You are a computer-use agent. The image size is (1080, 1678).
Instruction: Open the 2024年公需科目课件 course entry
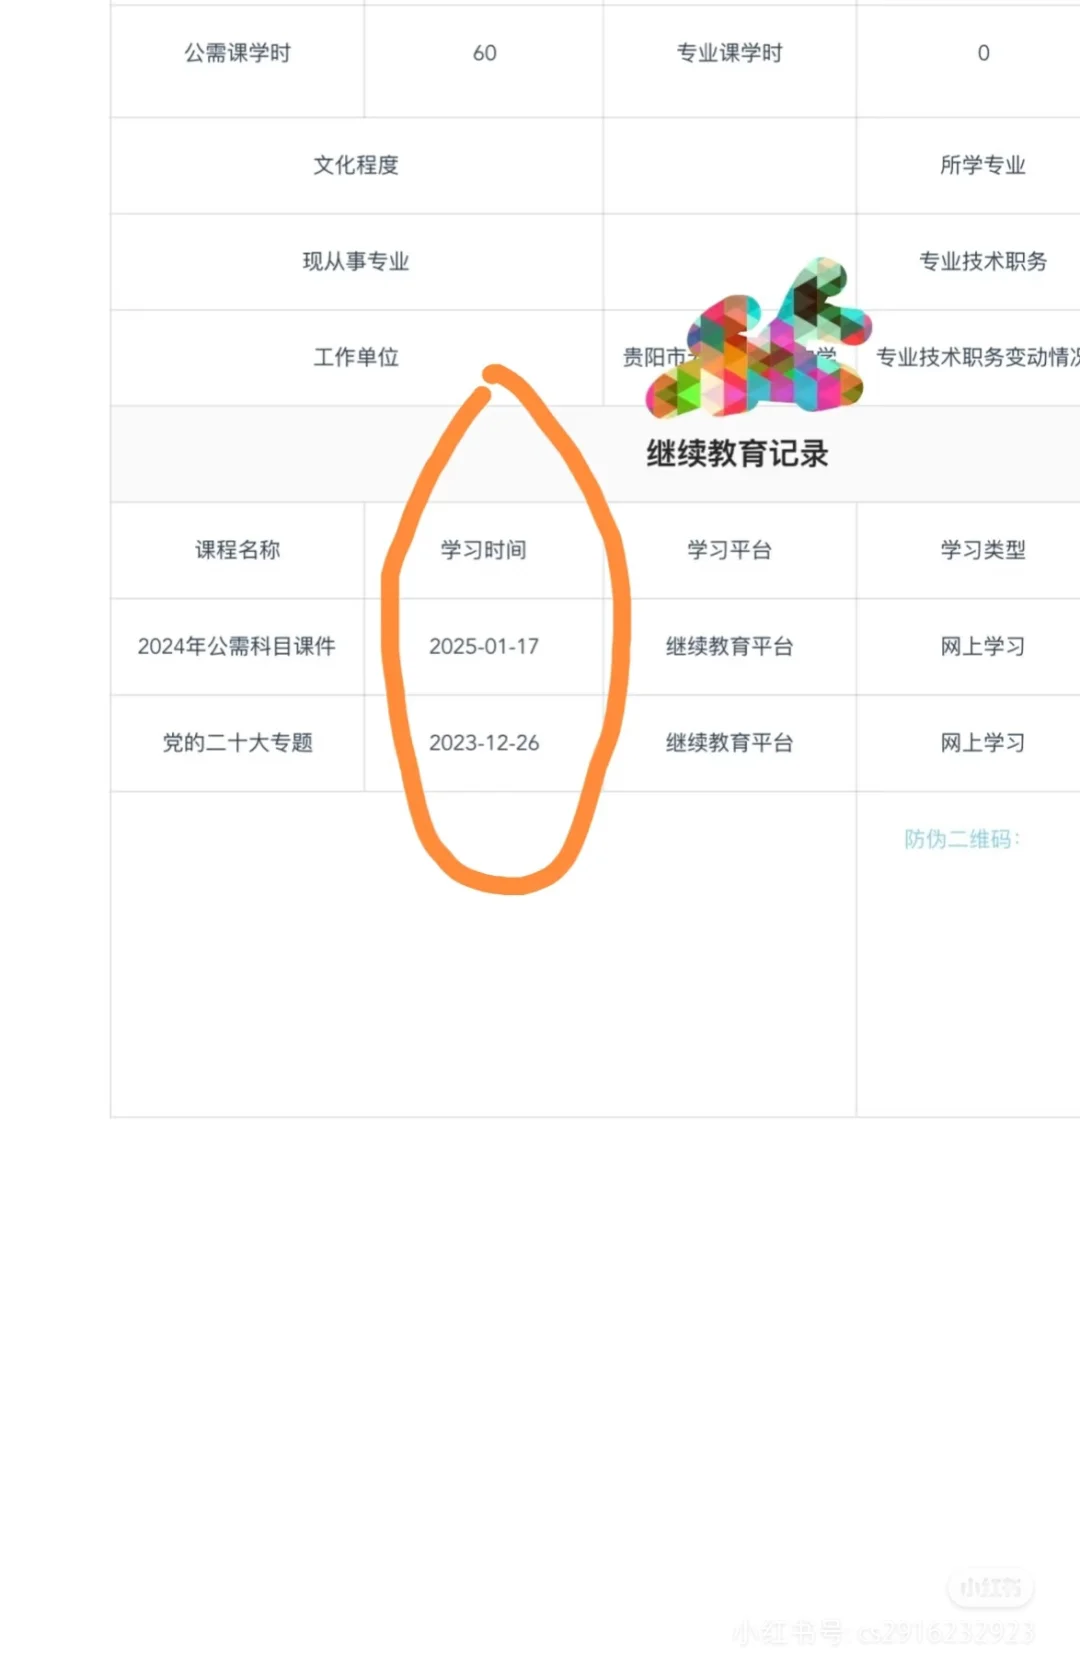click(x=237, y=646)
